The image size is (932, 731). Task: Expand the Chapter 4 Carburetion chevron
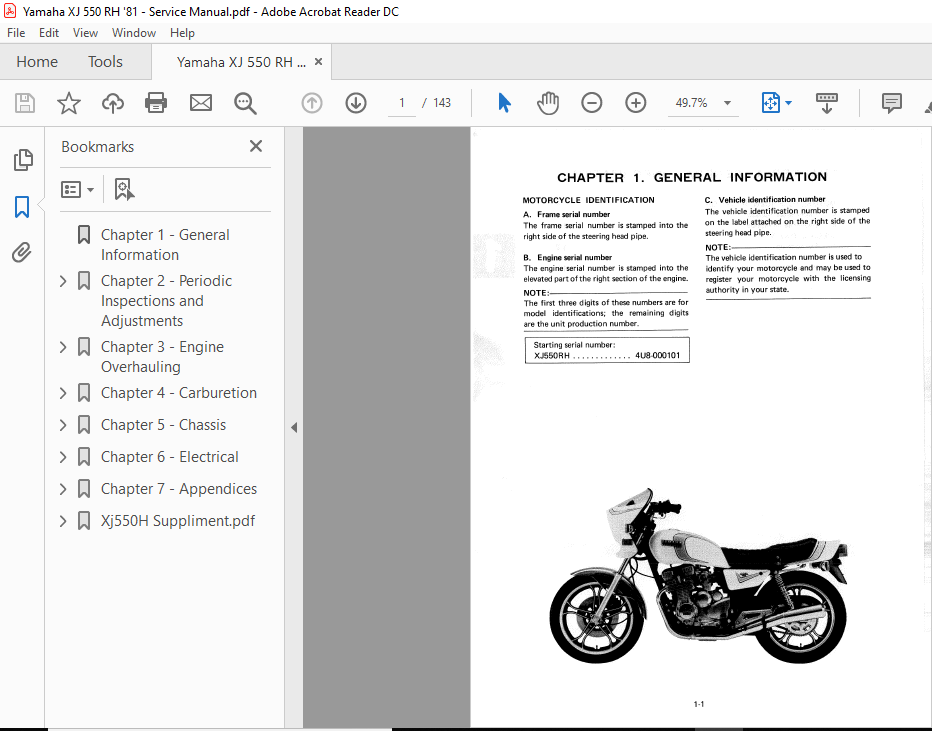tap(63, 393)
